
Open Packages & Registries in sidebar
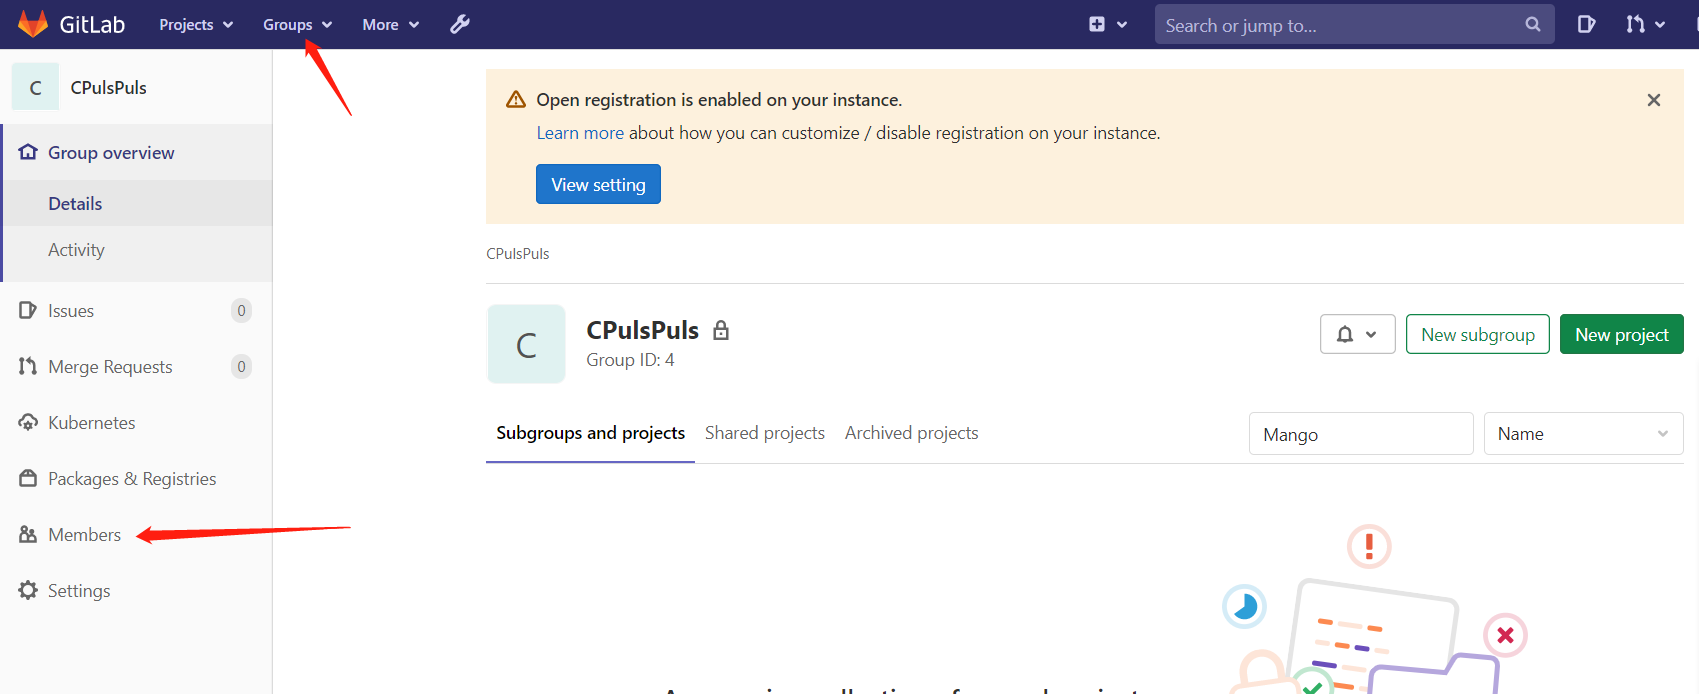(x=131, y=479)
